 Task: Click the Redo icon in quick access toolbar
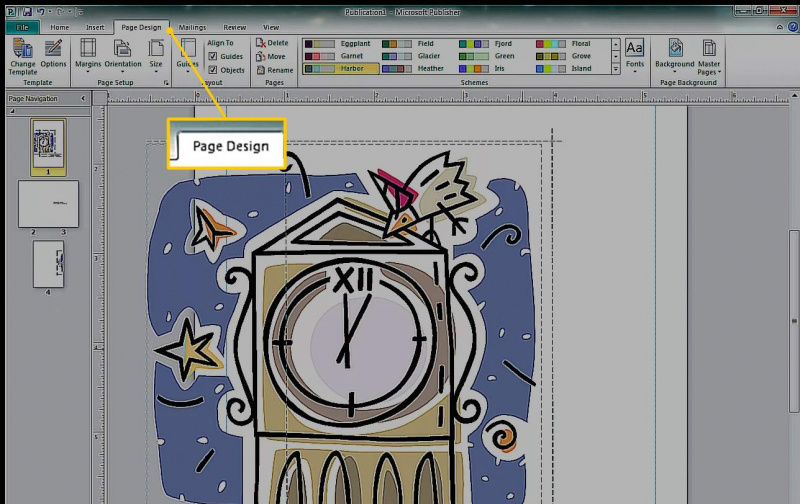coord(60,11)
